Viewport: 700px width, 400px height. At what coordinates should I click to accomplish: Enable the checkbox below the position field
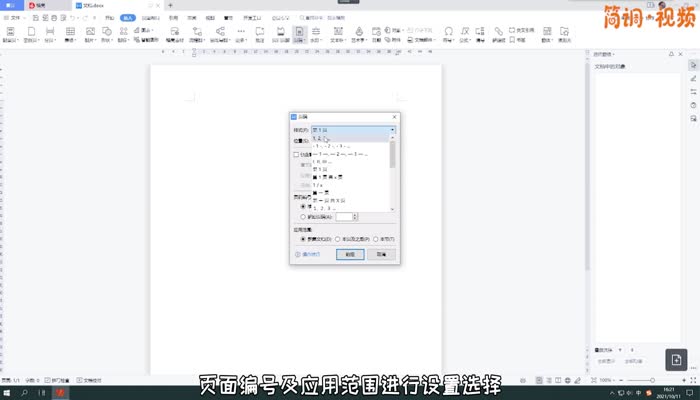296,155
